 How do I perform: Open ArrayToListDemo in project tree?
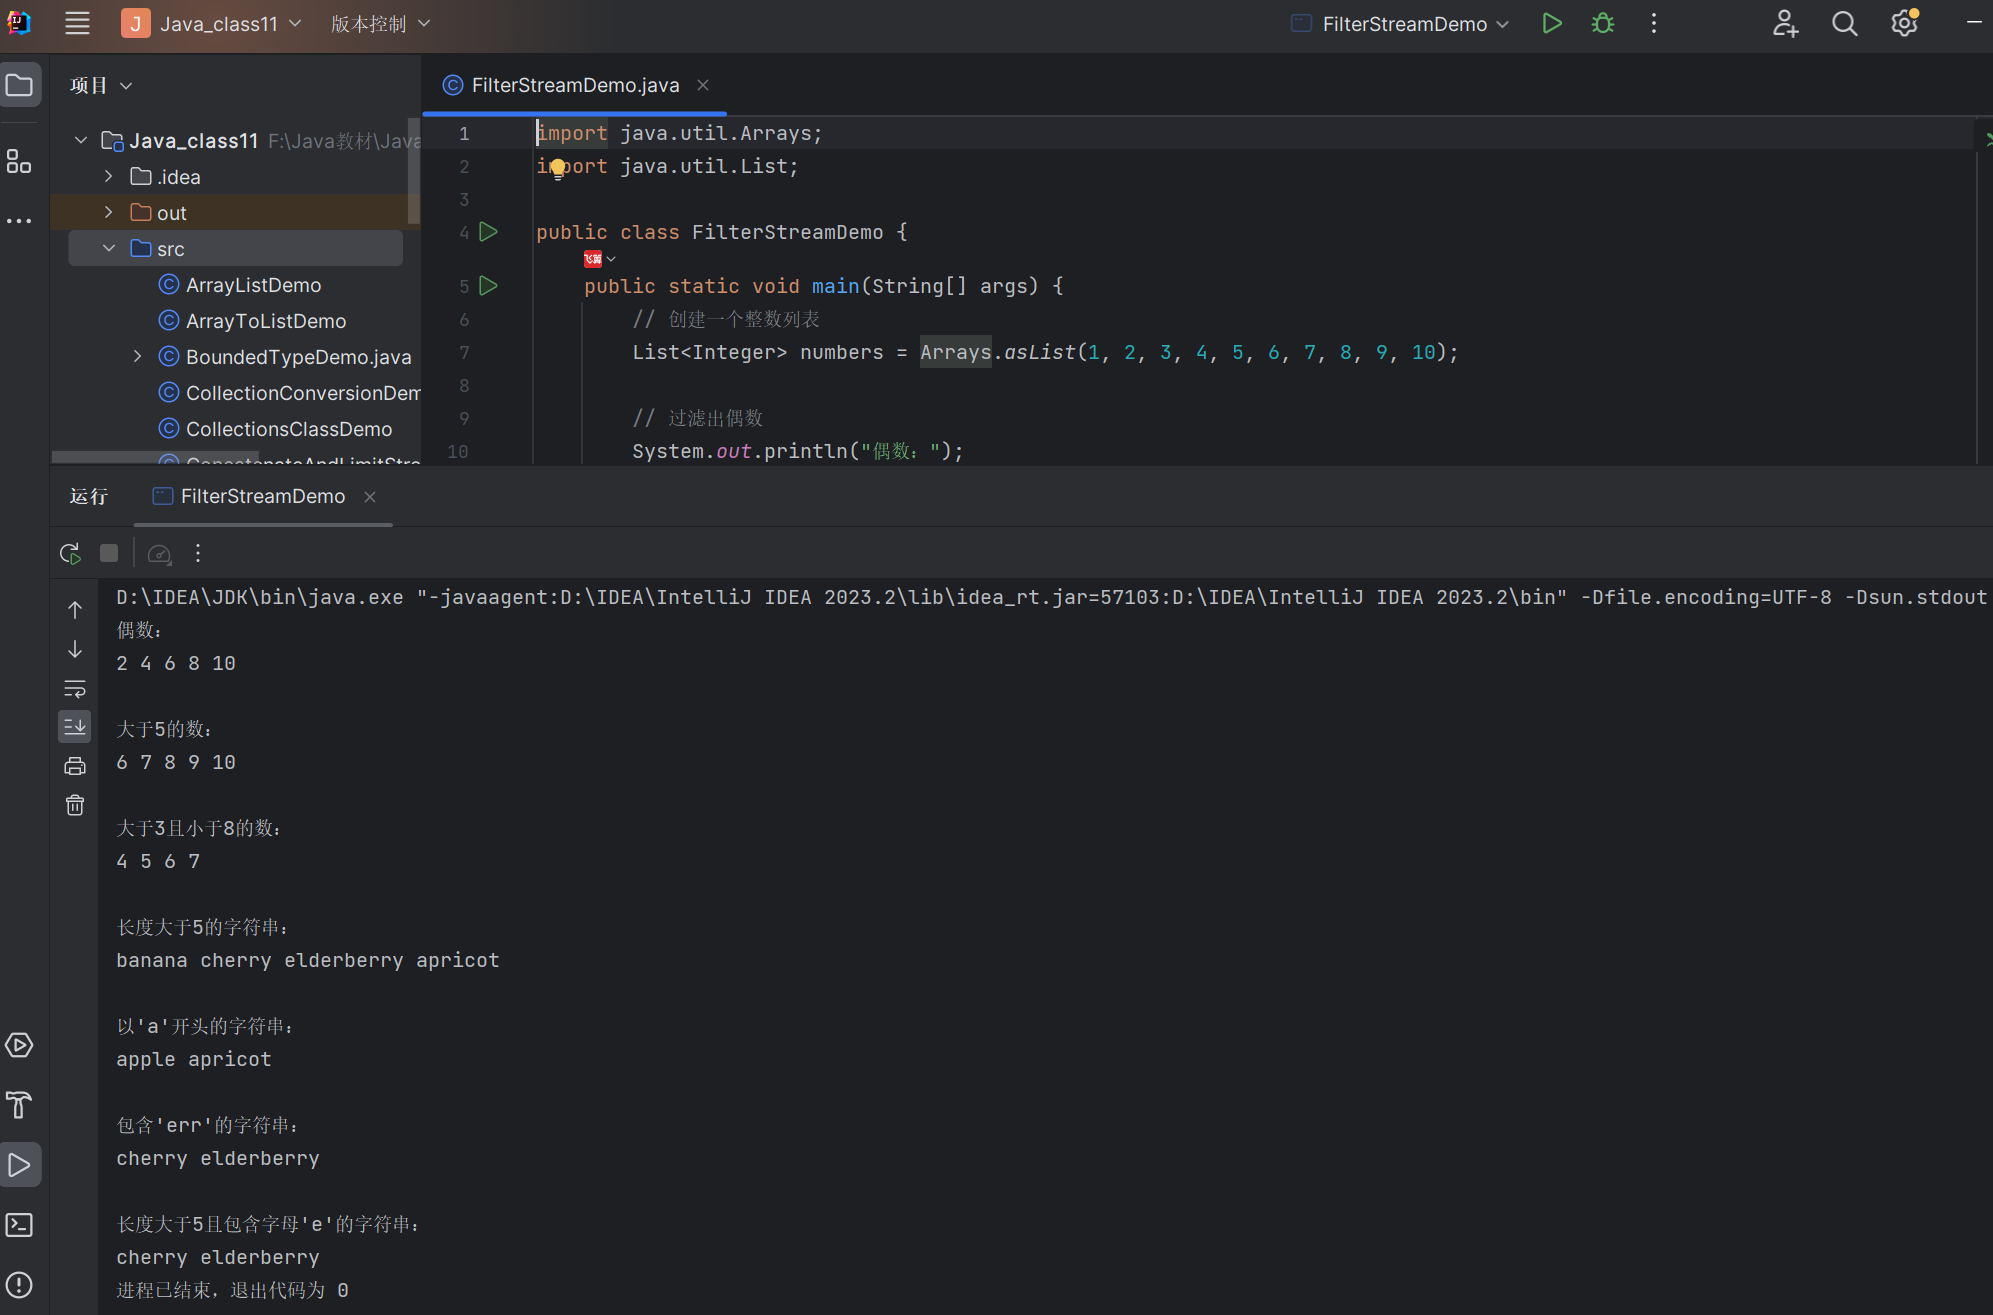(x=266, y=321)
